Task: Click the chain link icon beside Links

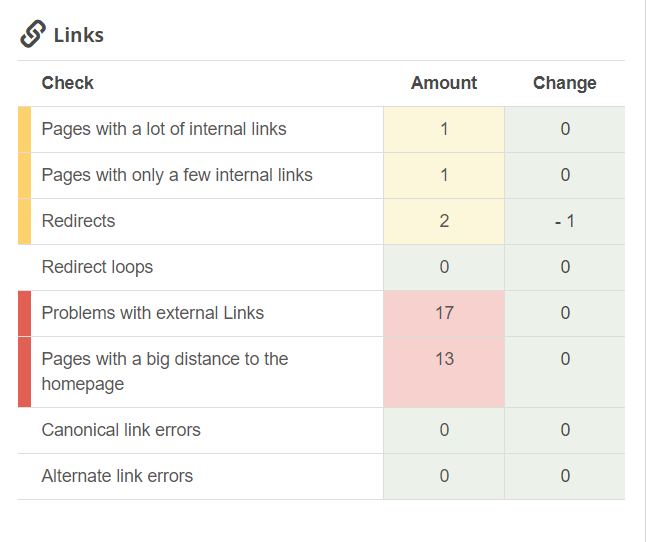Action: [33, 34]
